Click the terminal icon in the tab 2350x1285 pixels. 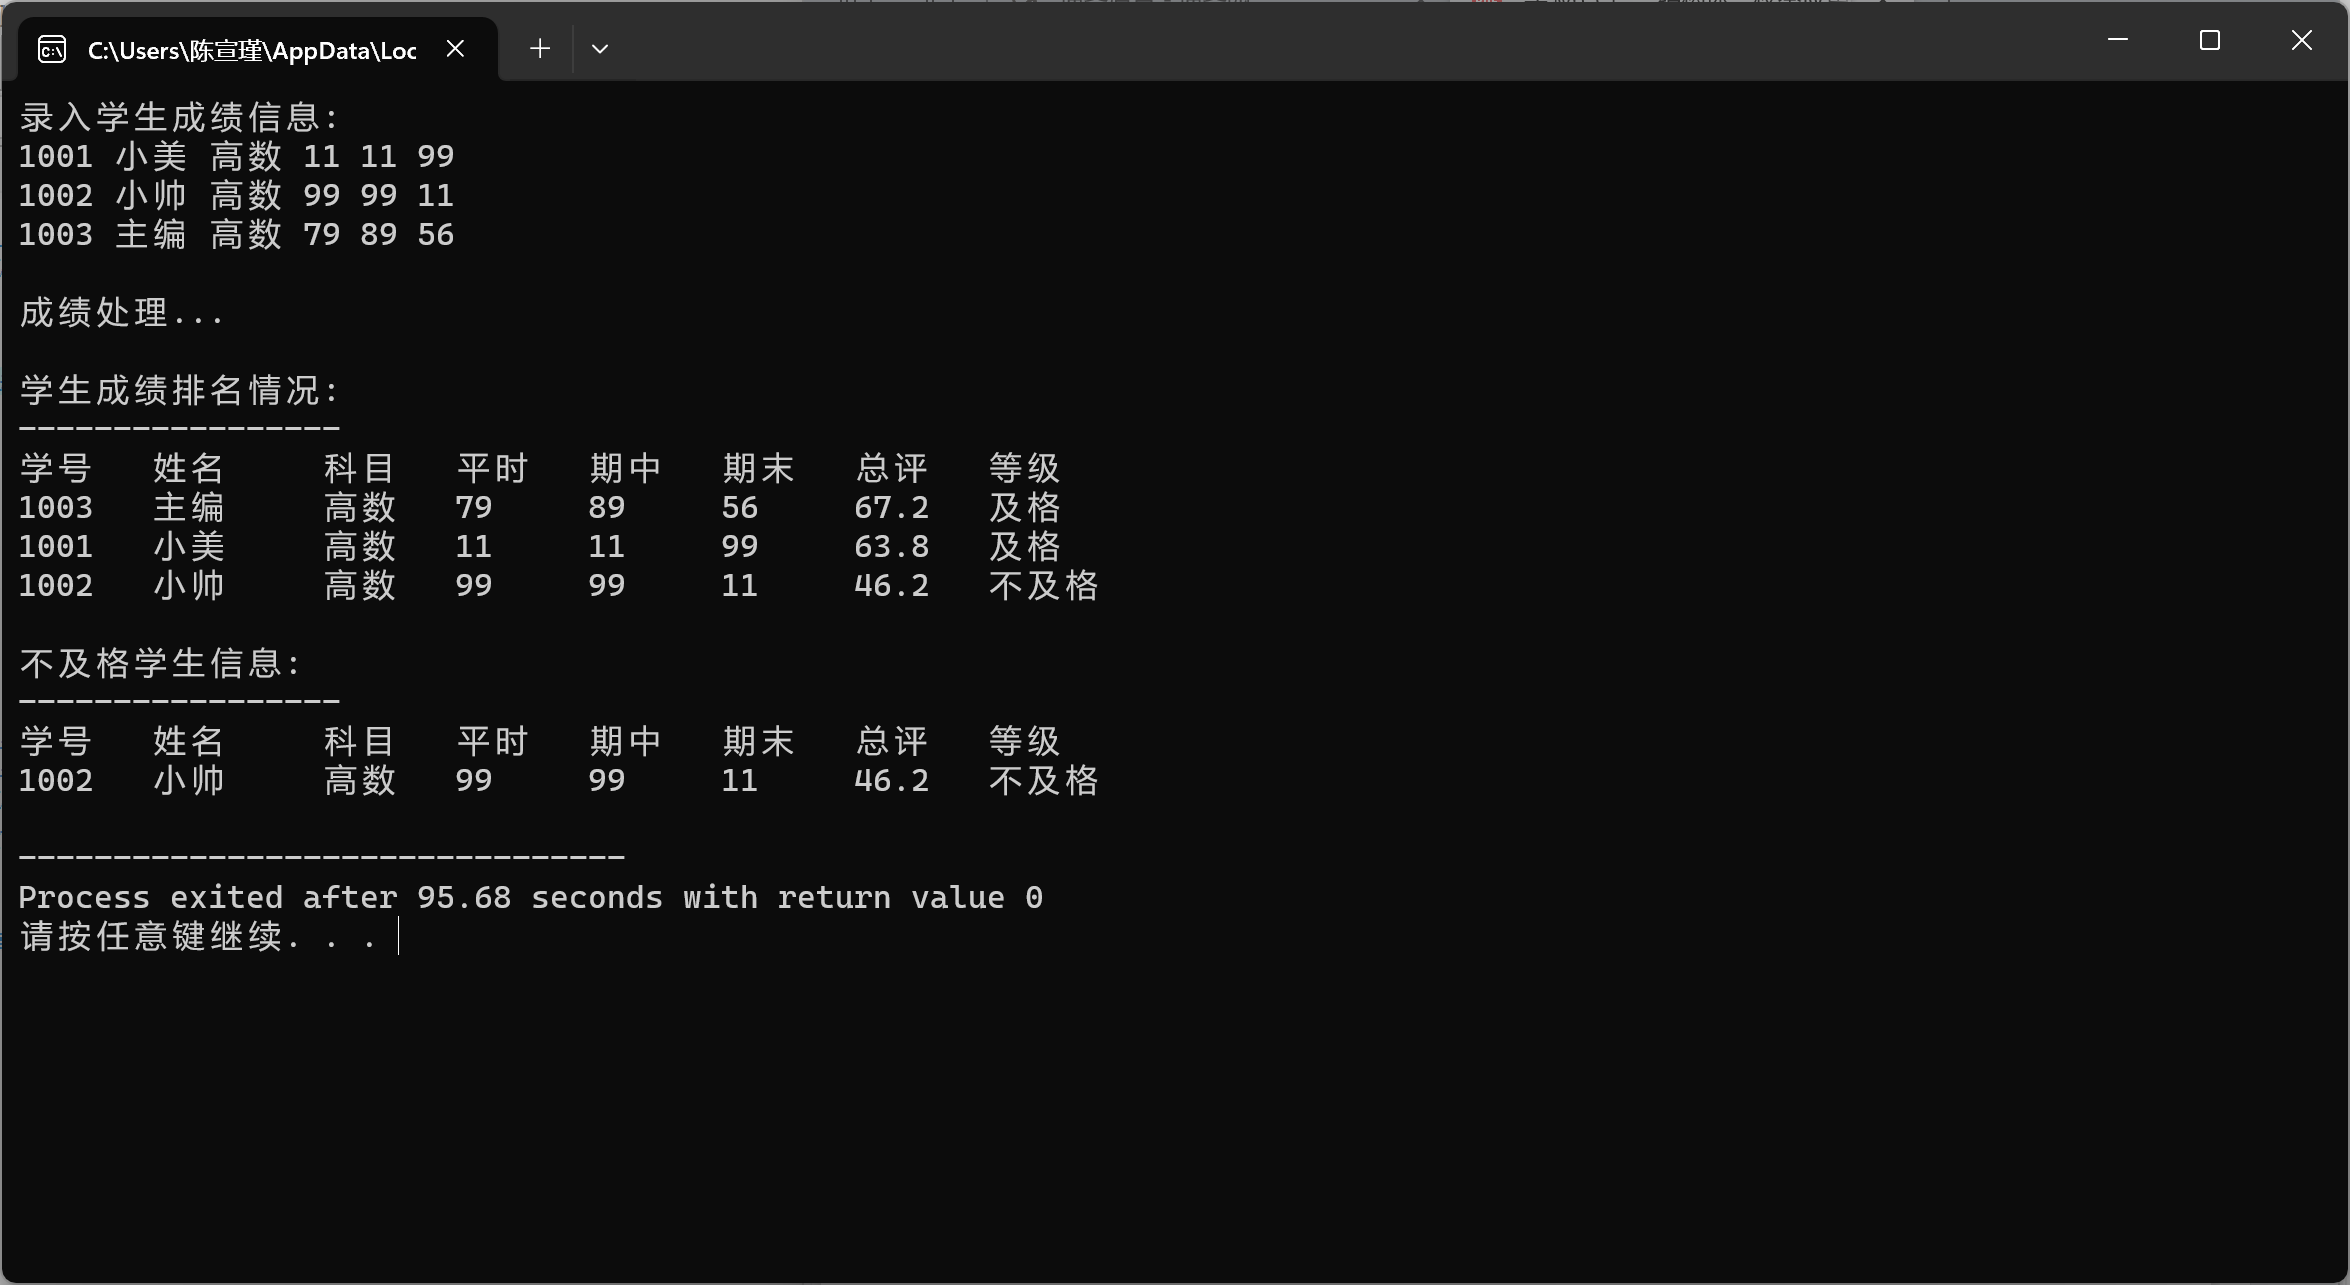(52, 49)
